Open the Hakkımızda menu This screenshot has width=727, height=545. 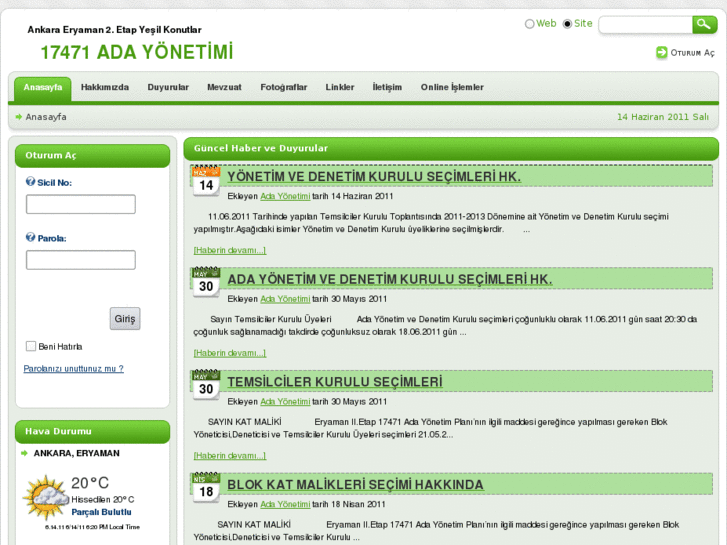(x=105, y=87)
